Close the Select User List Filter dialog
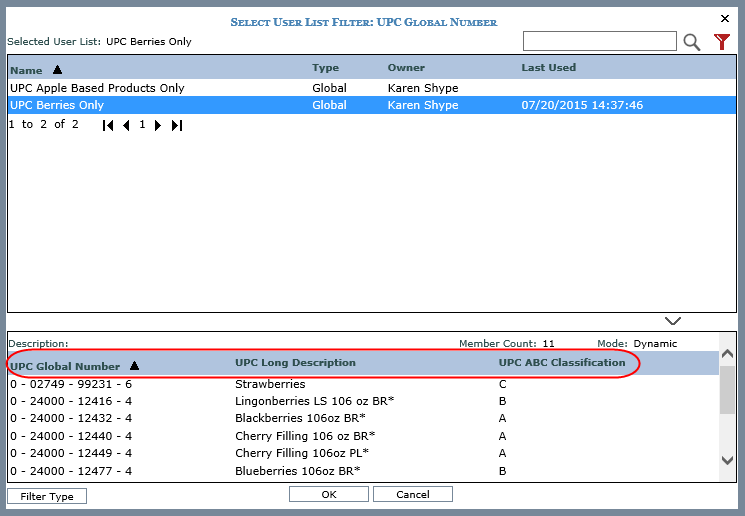The height and width of the screenshot is (516, 745). click(x=725, y=19)
